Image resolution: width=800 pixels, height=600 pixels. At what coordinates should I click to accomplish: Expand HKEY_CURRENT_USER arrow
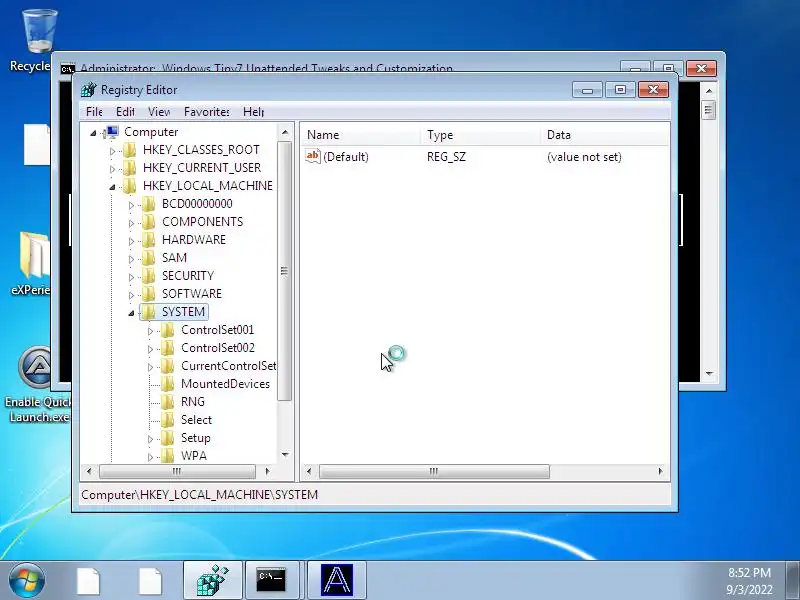click(x=112, y=169)
